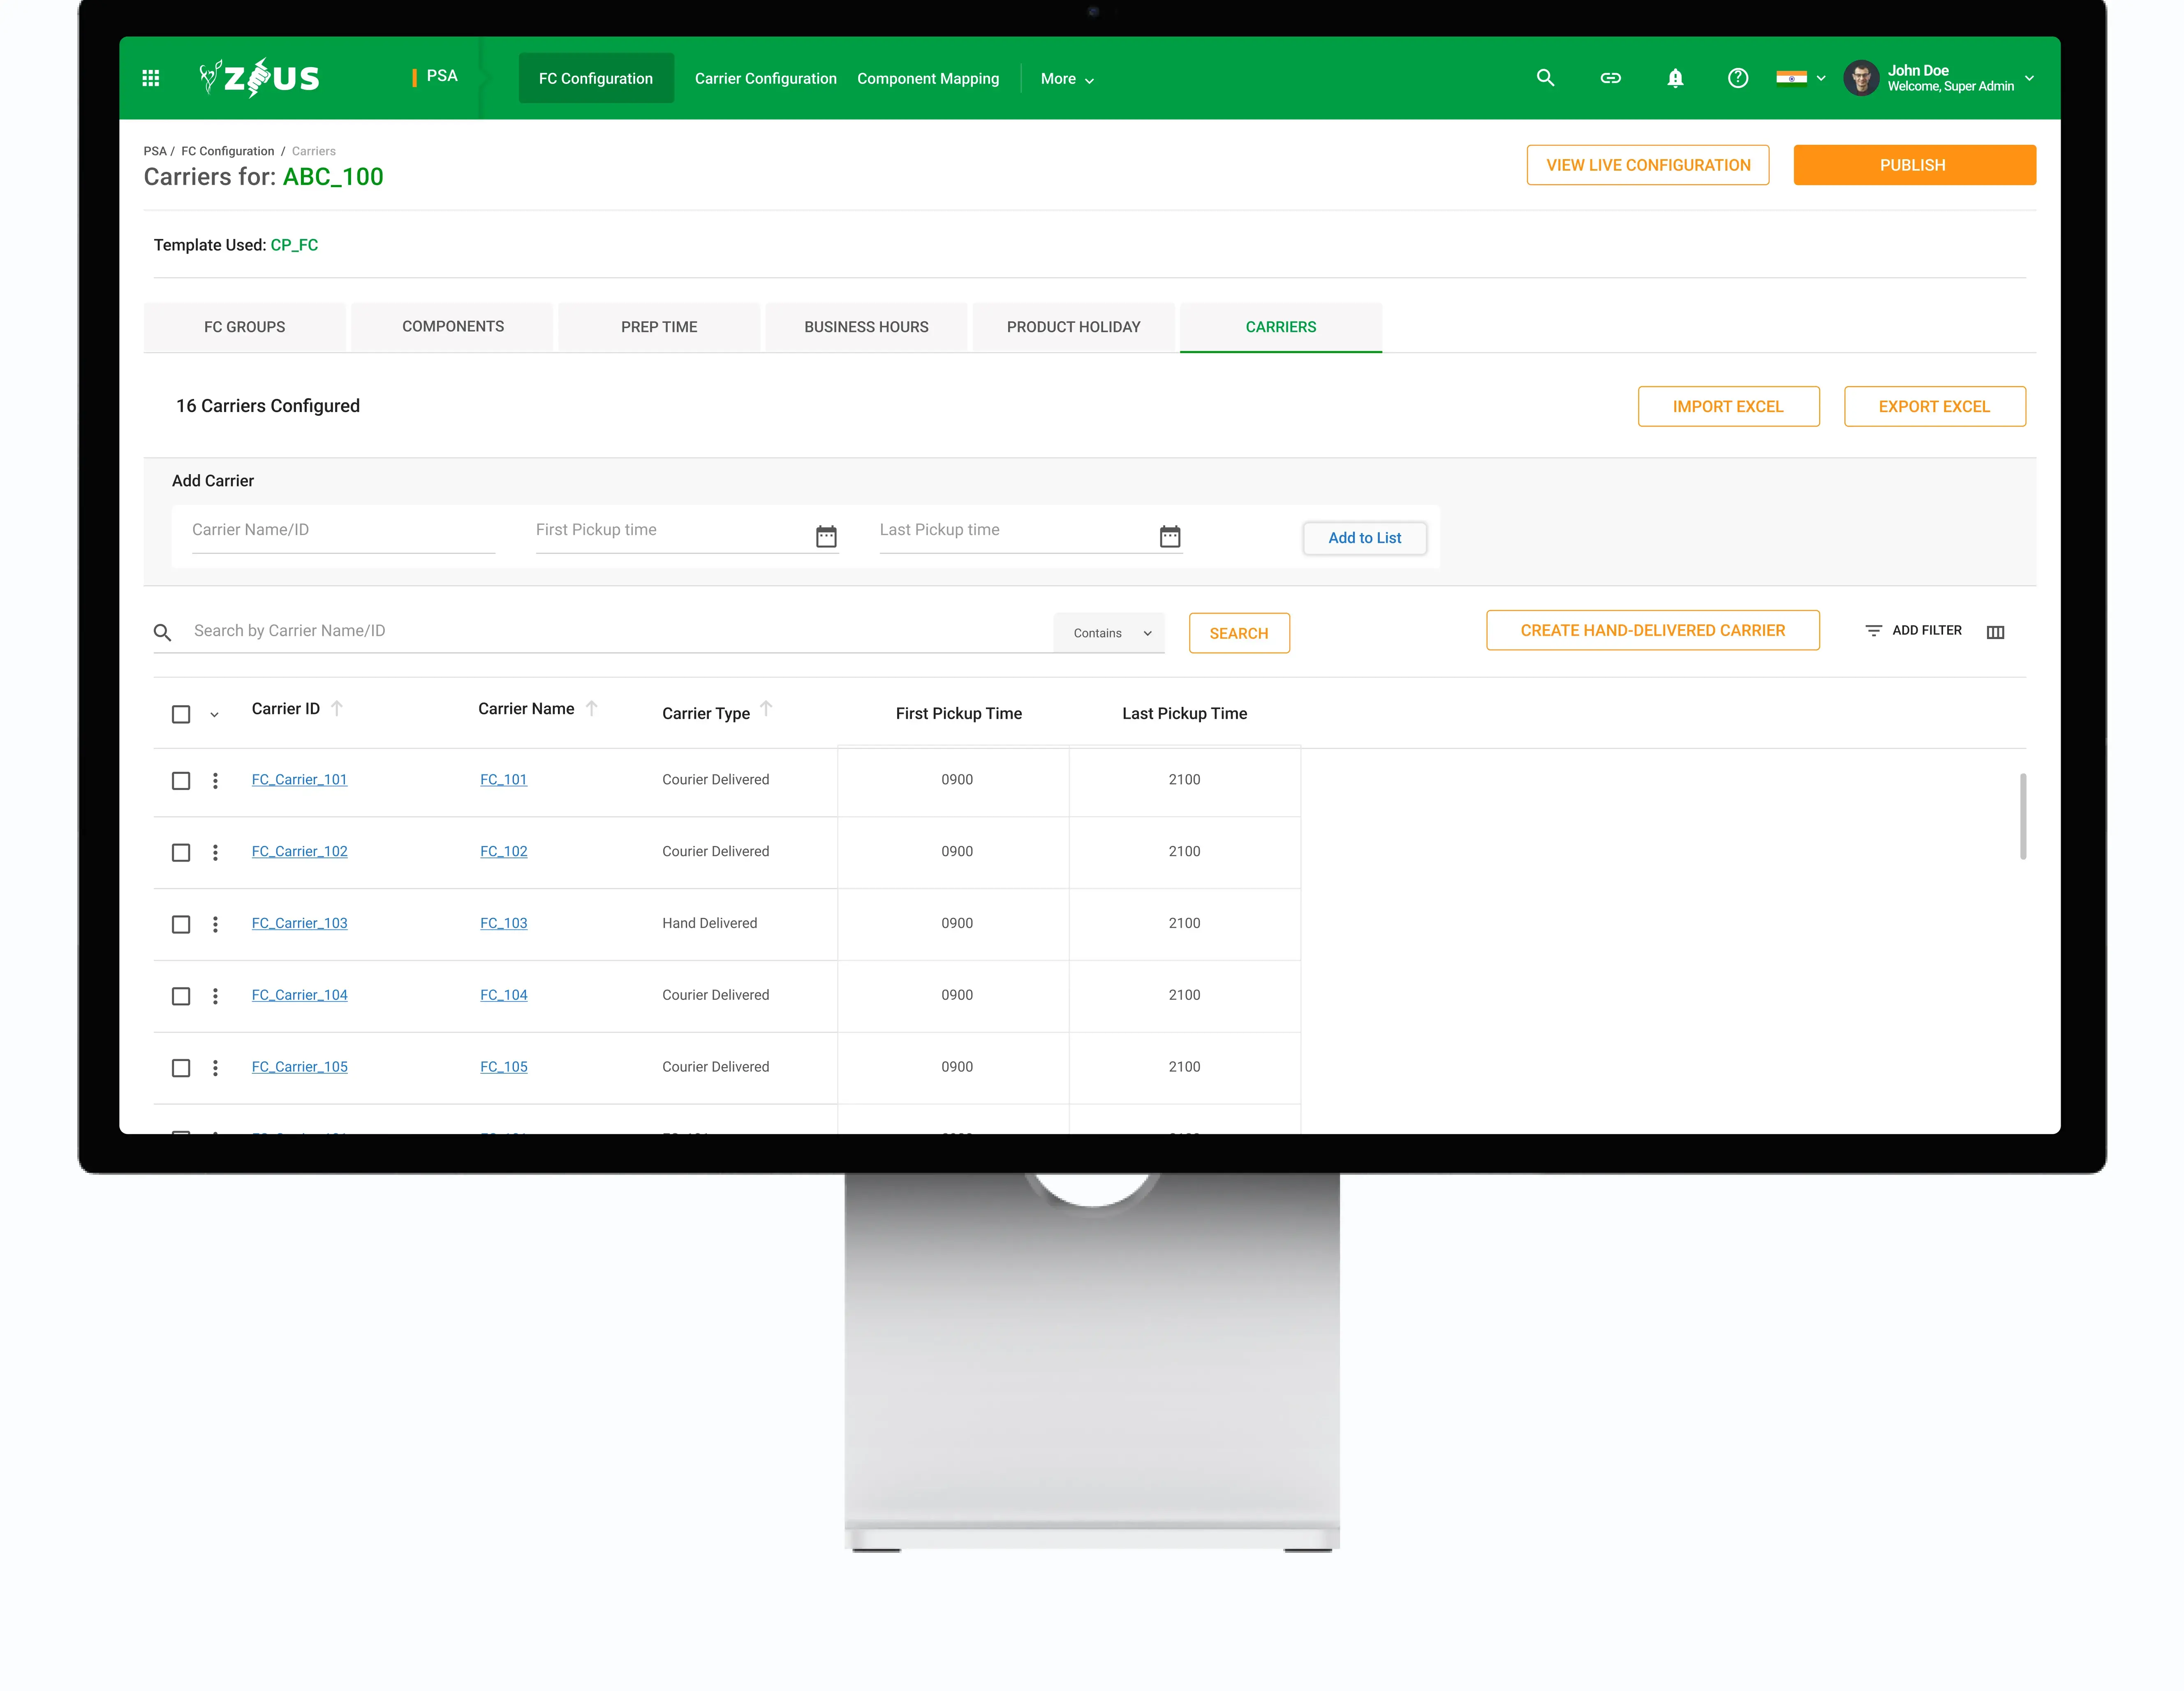Open the three-dot menu for FC_Carrier_102
This screenshot has height=1691, width=2184.
click(x=215, y=852)
